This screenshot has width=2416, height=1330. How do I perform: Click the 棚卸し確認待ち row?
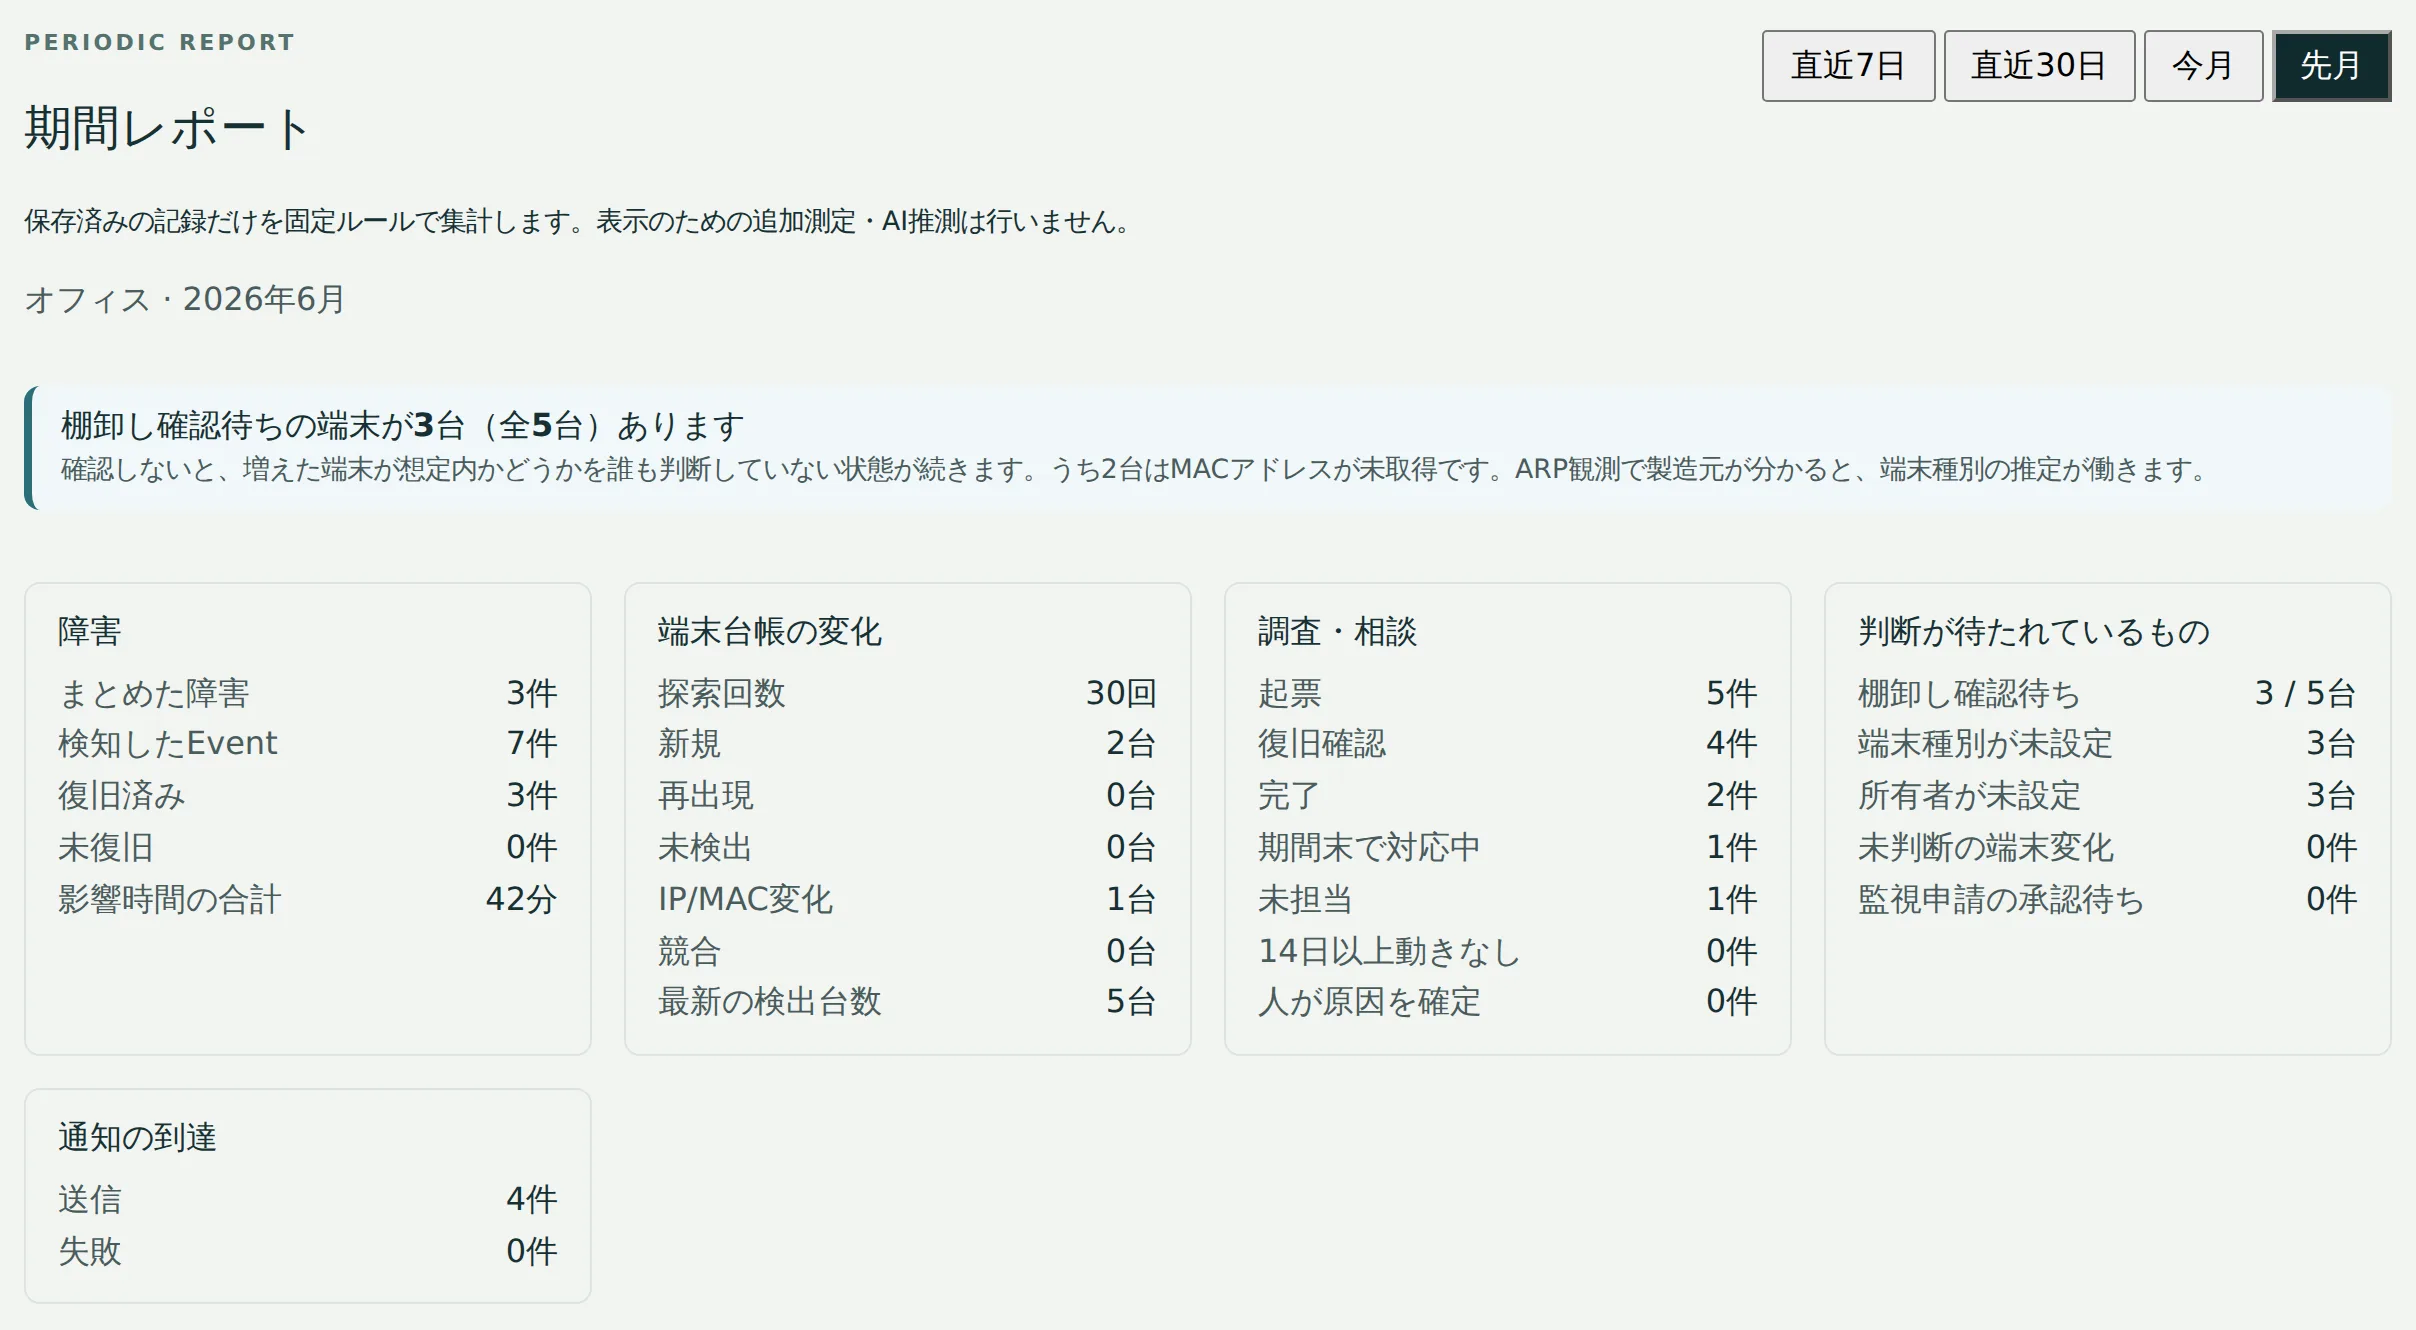pyautogui.click(x=2108, y=693)
